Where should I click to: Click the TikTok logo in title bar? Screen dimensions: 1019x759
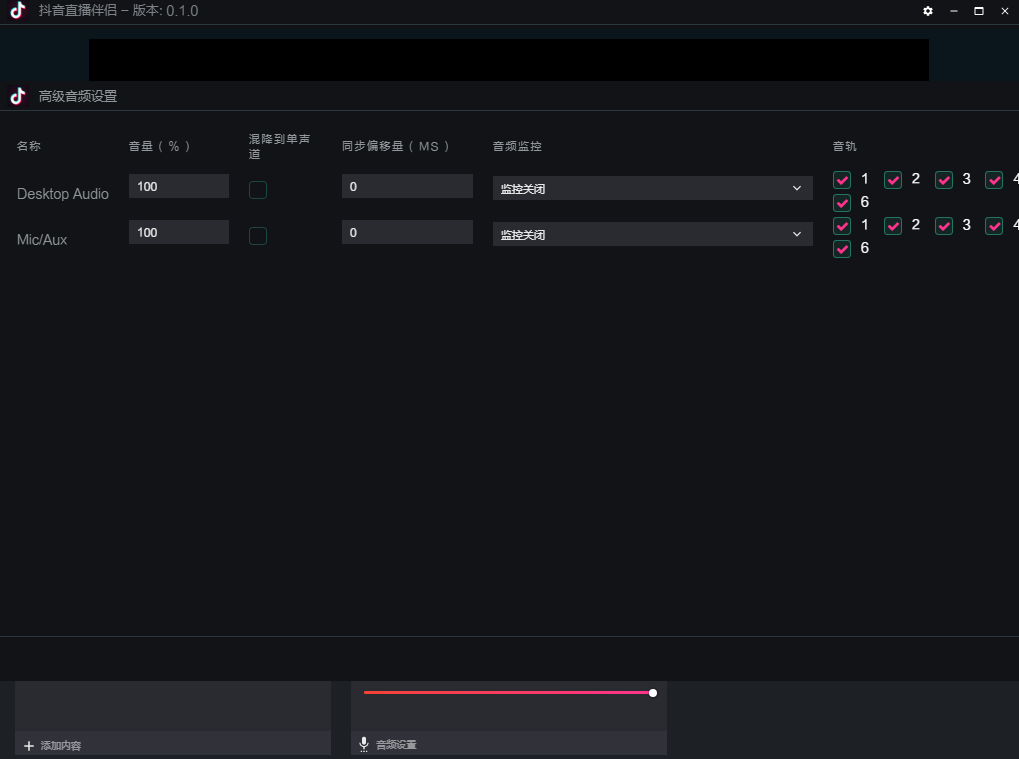18,10
